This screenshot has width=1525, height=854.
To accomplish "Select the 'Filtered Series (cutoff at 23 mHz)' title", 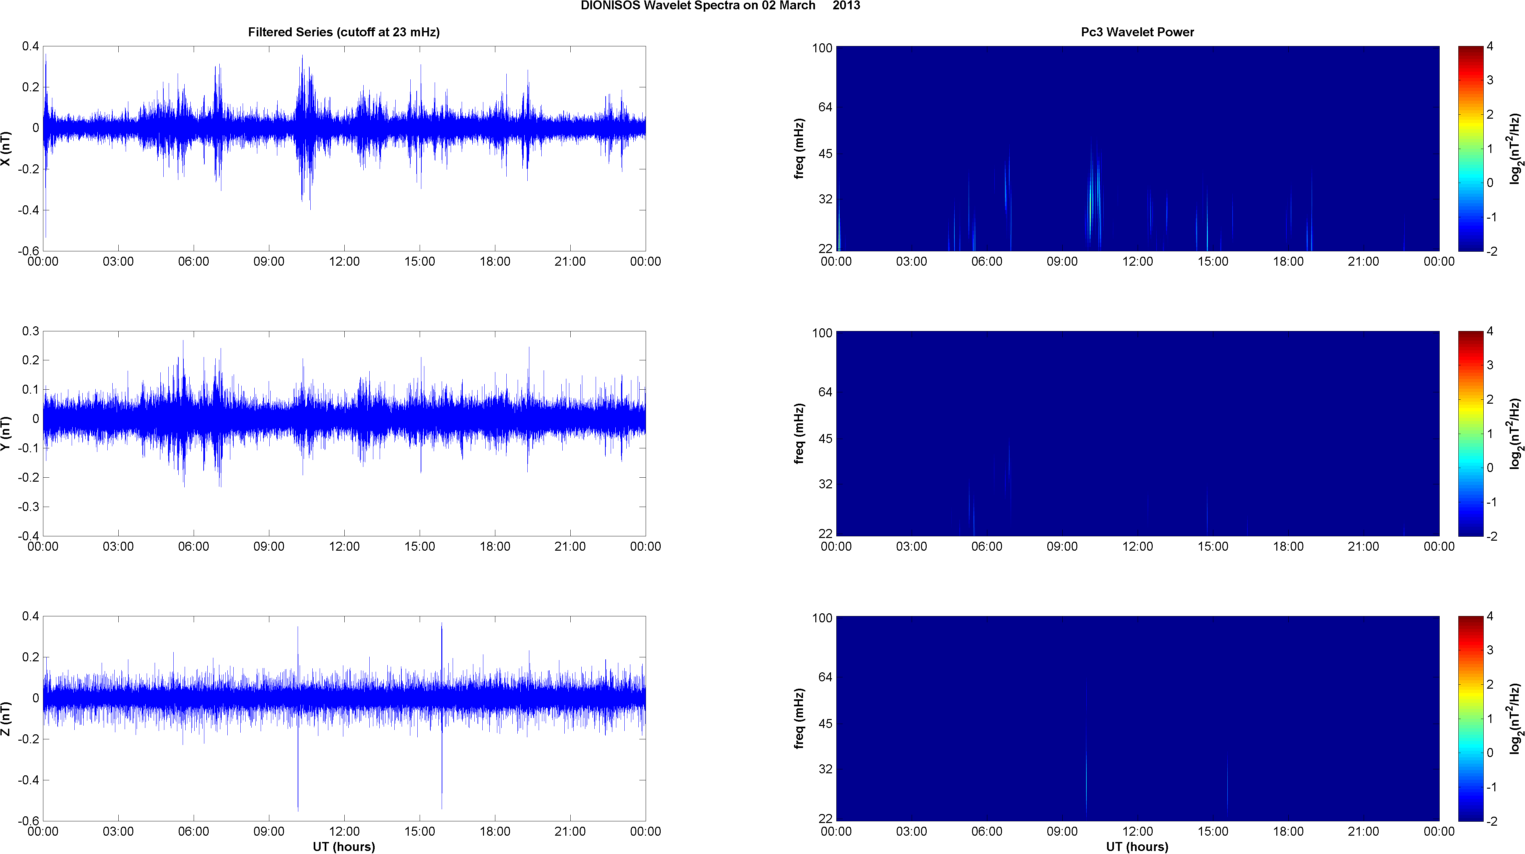I will tap(344, 32).
